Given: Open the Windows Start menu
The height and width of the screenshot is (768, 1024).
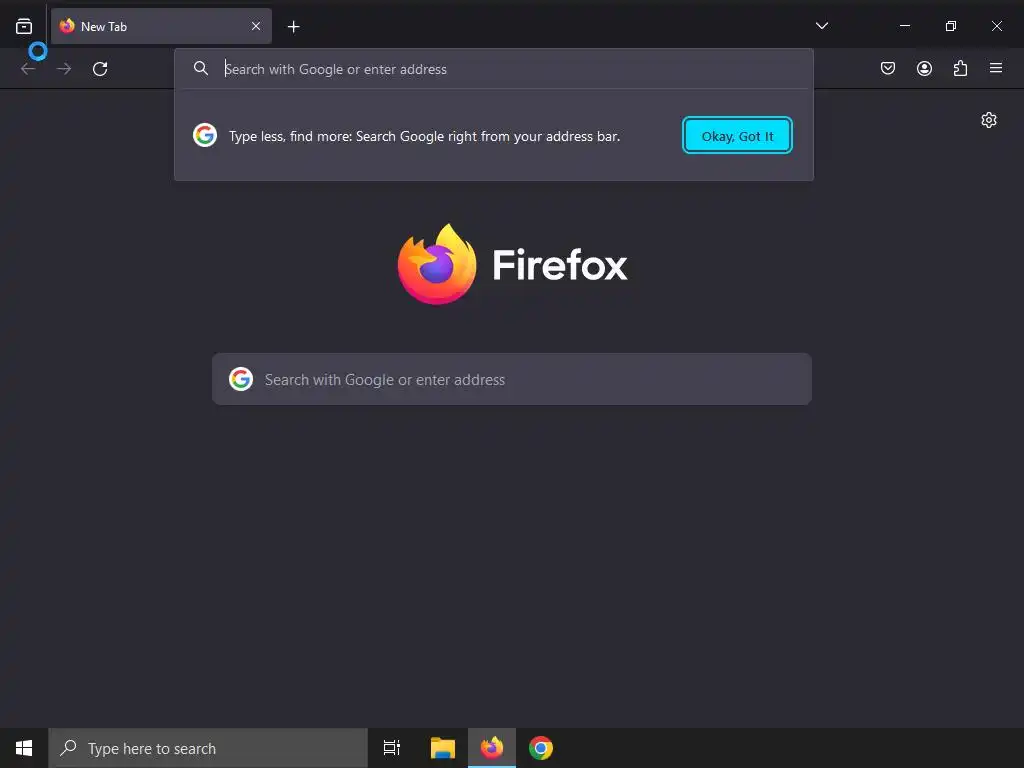Looking at the screenshot, I should click(x=24, y=748).
